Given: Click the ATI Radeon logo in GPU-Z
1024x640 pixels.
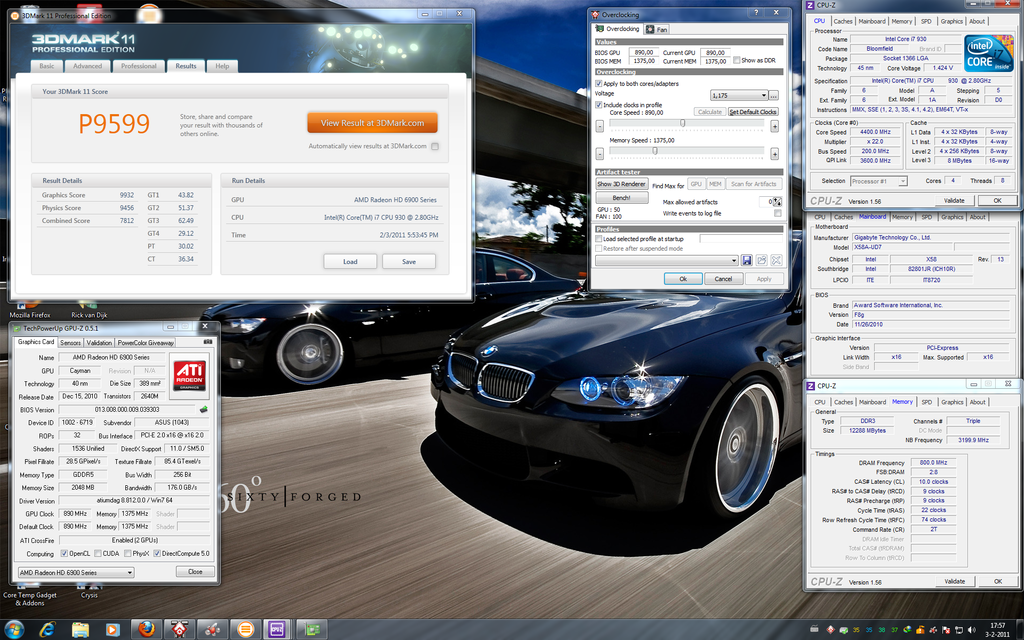Looking at the screenshot, I should click(x=190, y=373).
